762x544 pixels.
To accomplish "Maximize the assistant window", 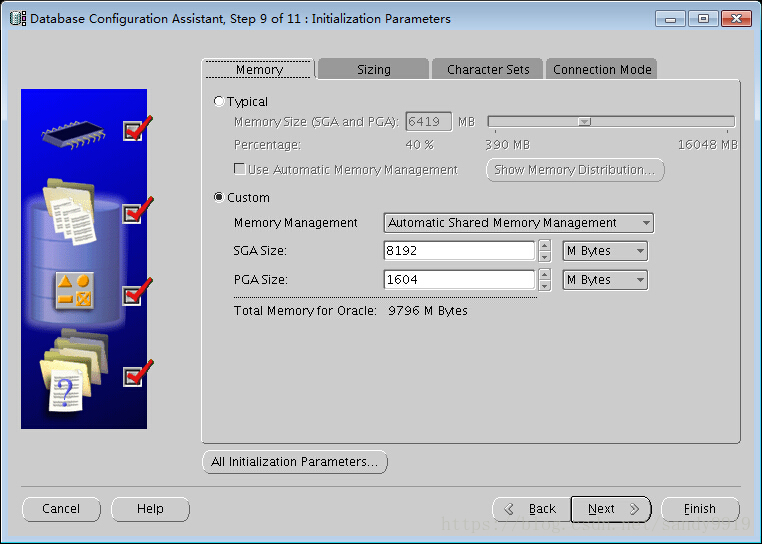I will [703, 19].
